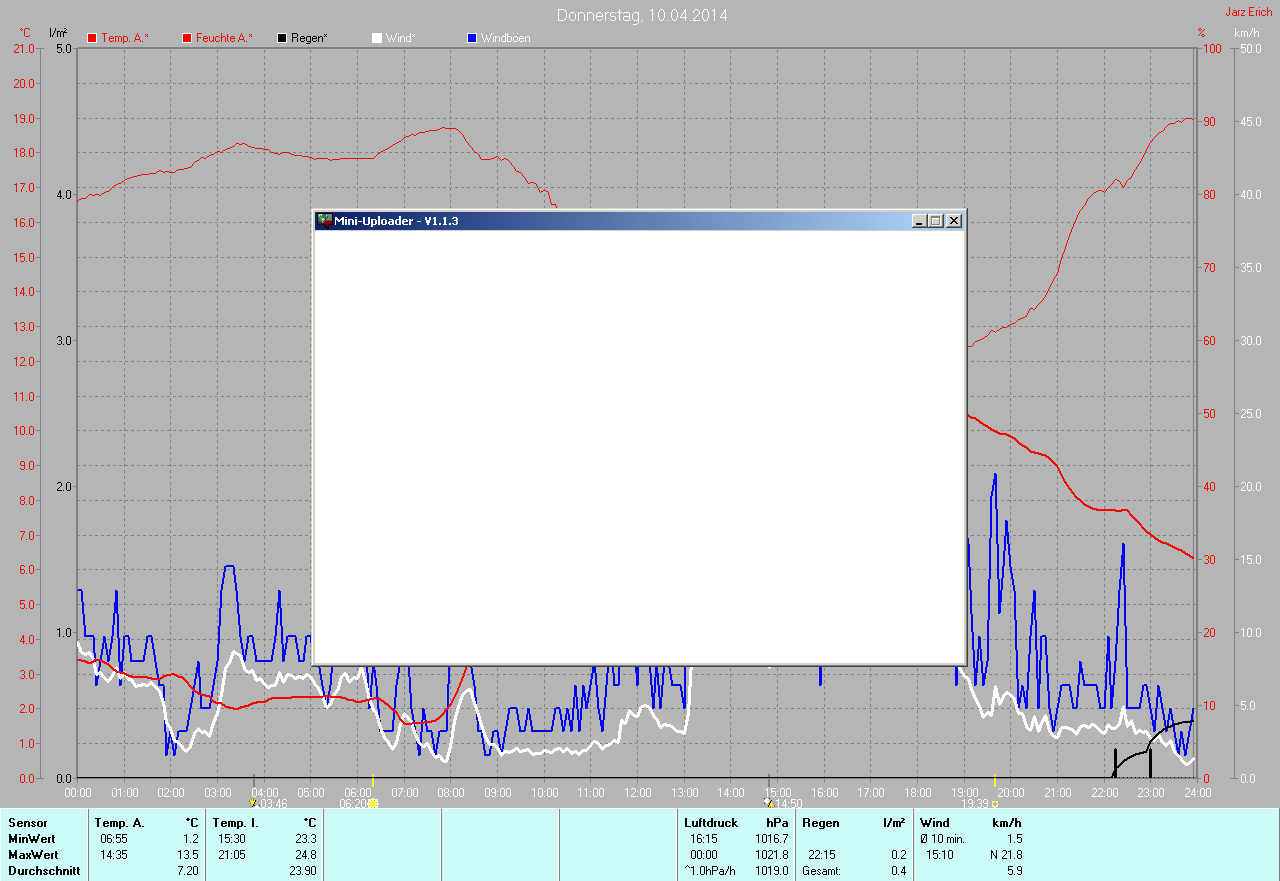Click the date title Donnerstag, 10.04.2014
The width and height of the screenshot is (1280, 881).
[x=642, y=15]
